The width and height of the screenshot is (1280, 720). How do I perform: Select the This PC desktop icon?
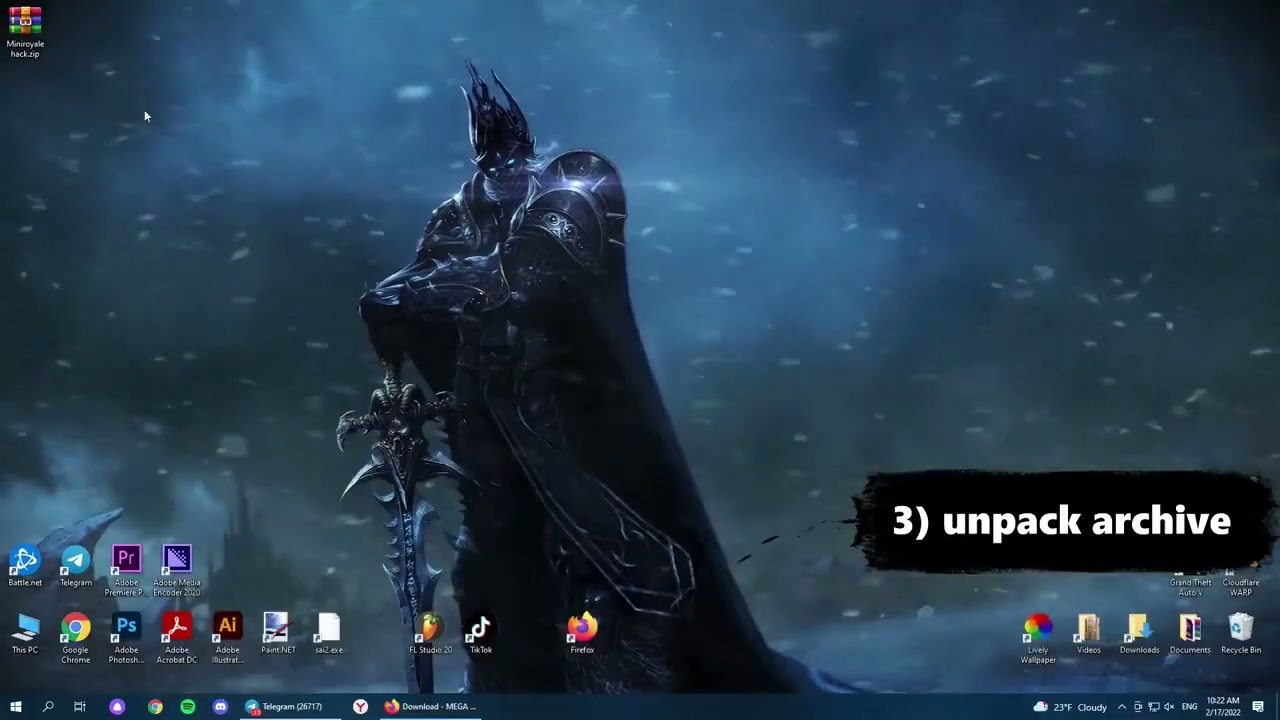click(x=25, y=634)
